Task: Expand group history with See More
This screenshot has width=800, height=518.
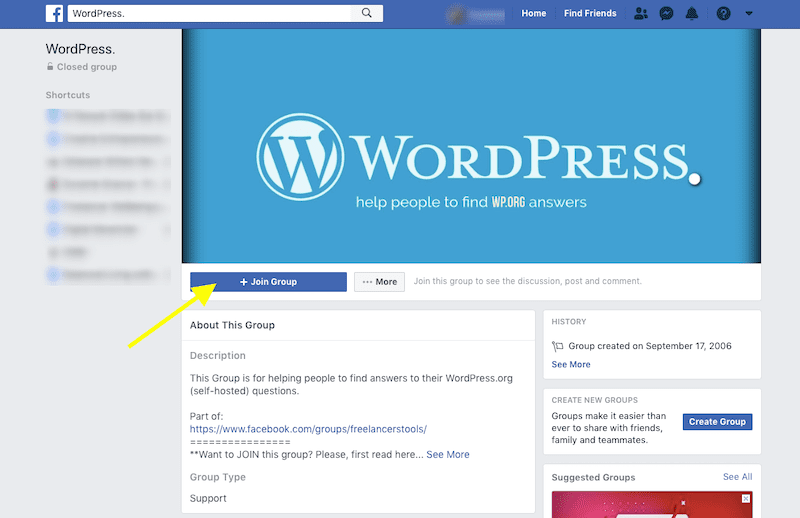Action: [x=571, y=364]
